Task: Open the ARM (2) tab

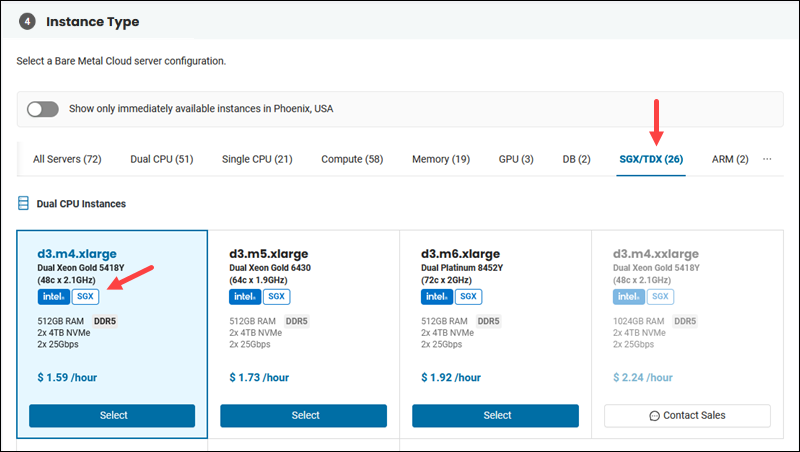Action: 730,159
